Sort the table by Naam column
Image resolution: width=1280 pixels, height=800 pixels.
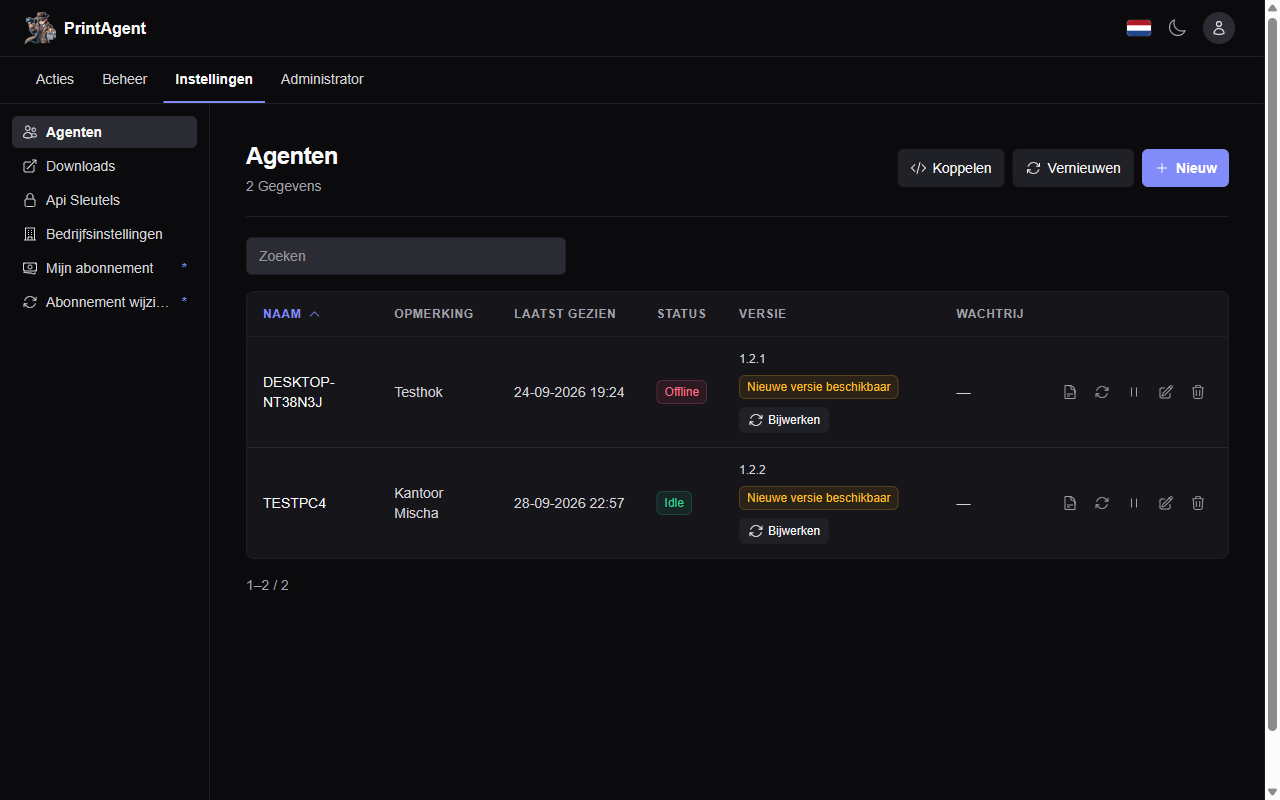tap(291, 314)
